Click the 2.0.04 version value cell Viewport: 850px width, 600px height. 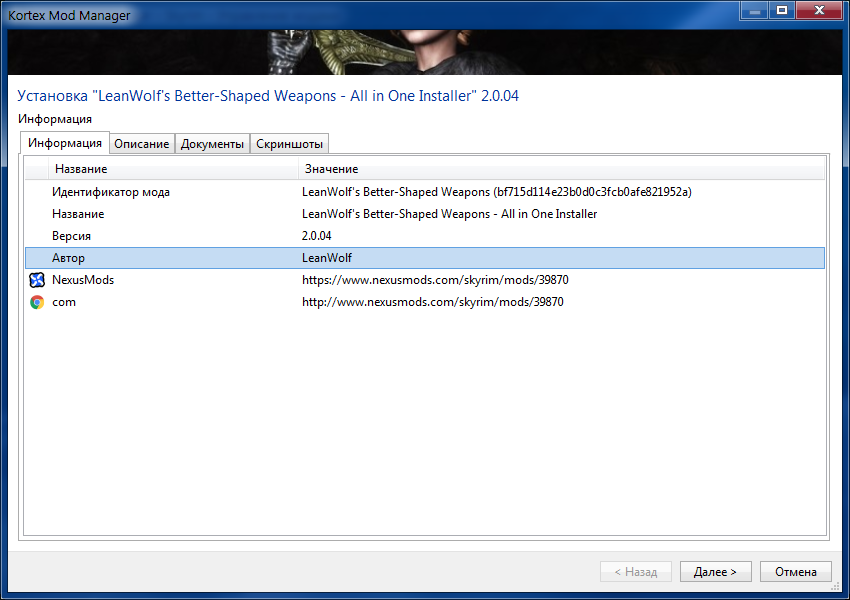(x=317, y=236)
